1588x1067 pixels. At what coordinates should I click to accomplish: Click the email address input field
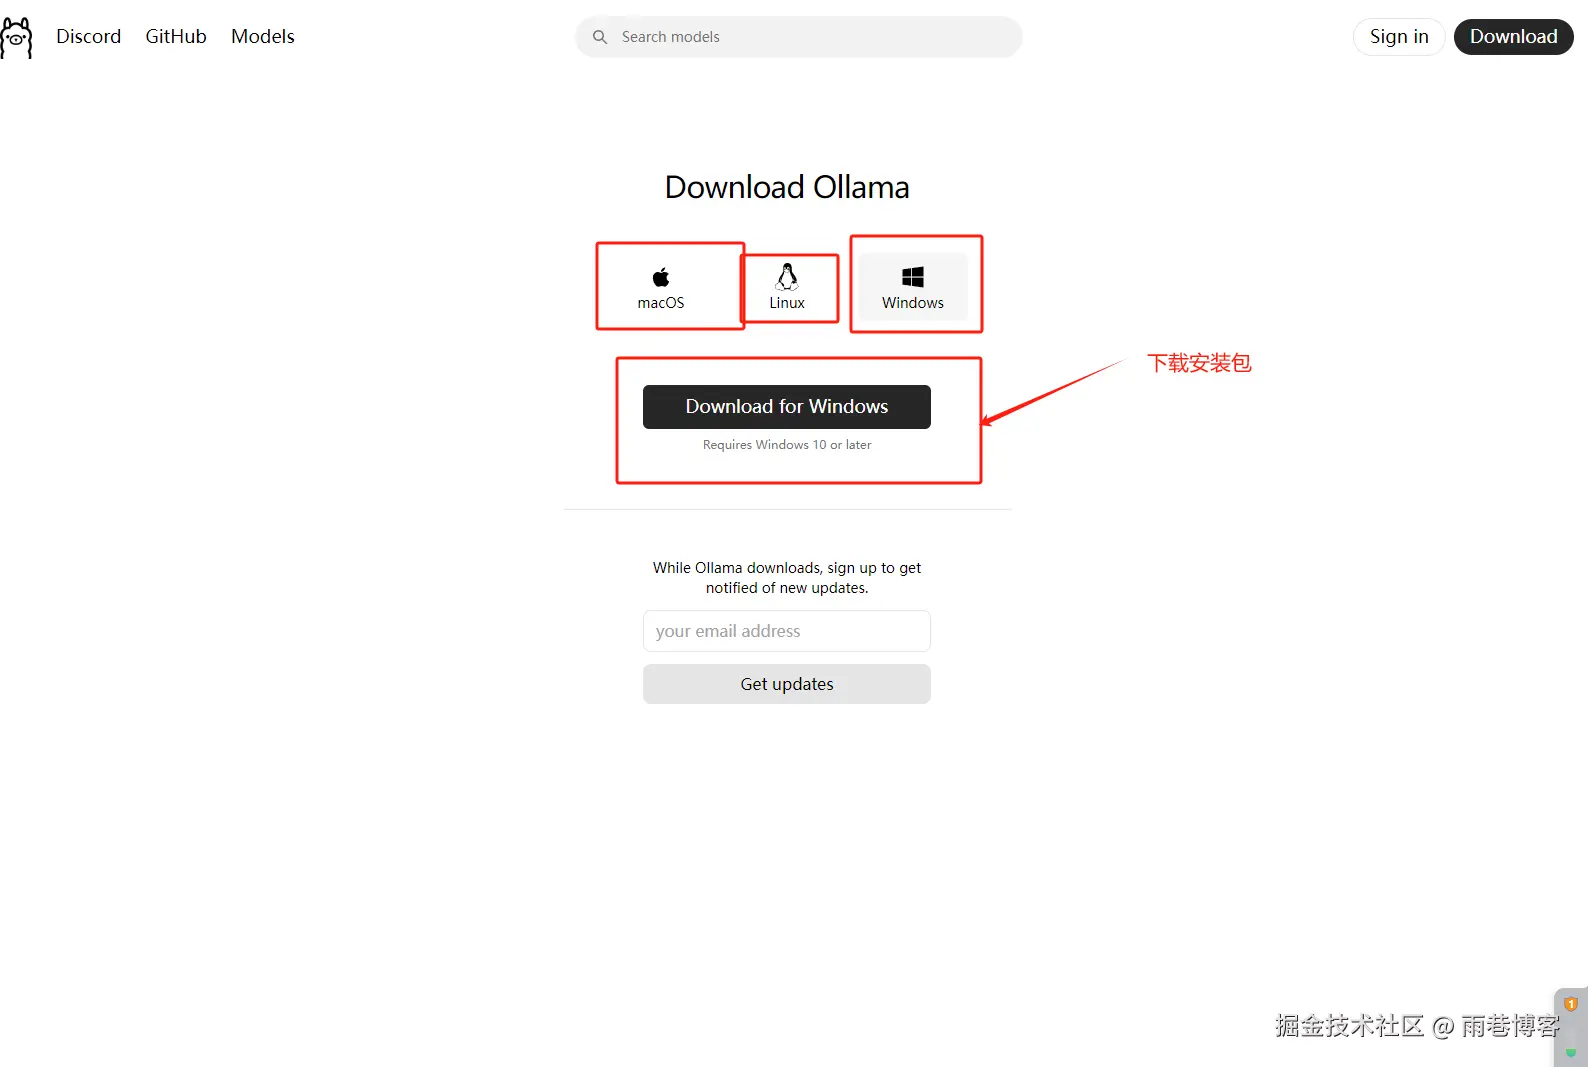pos(787,631)
